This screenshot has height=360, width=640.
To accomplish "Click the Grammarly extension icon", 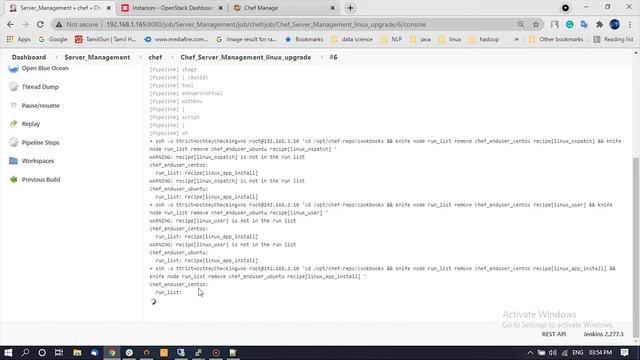I will click(x=569, y=24).
